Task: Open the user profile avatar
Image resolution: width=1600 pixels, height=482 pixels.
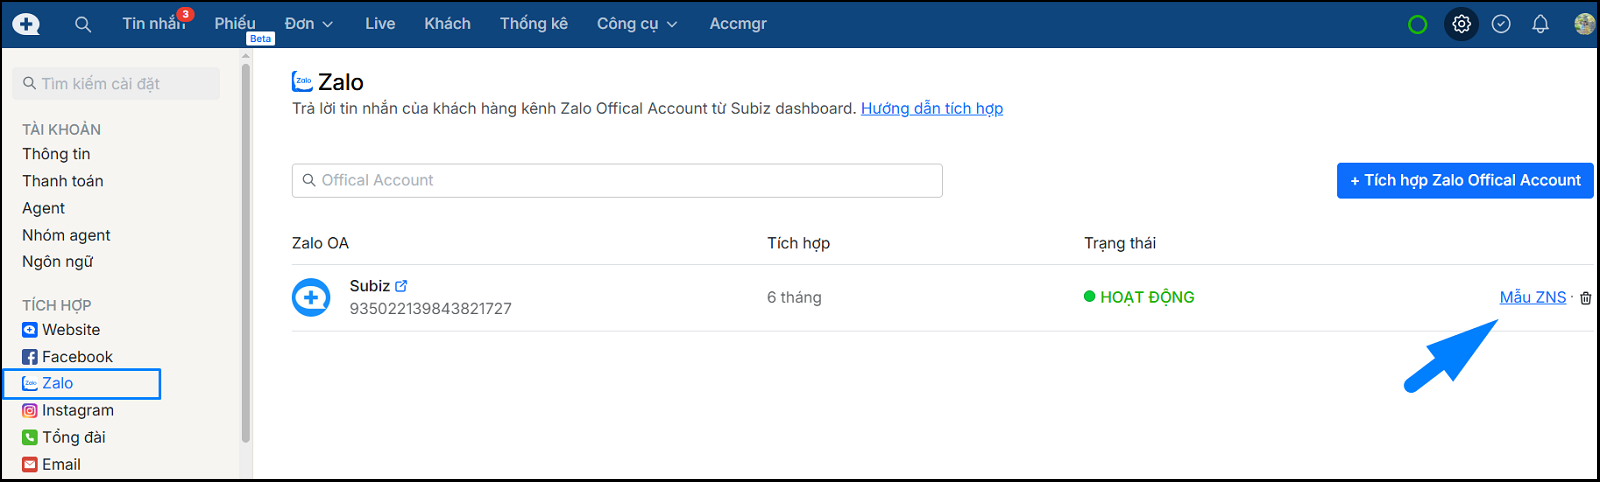Action: (x=1584, y=24)
